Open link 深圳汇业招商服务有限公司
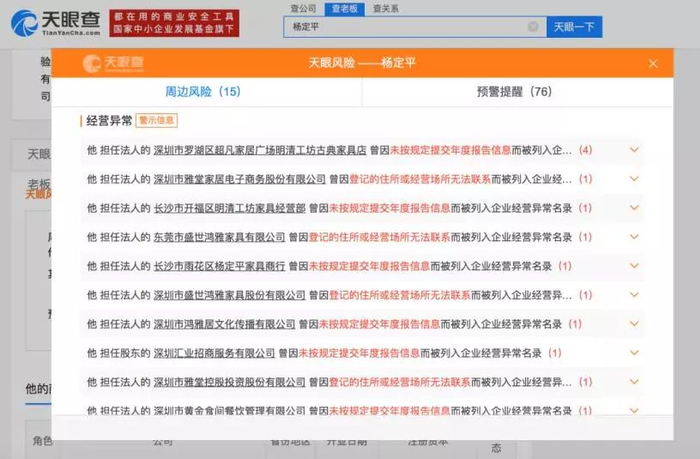The height and width of the screenshot is (459, 700). point(214,353)
